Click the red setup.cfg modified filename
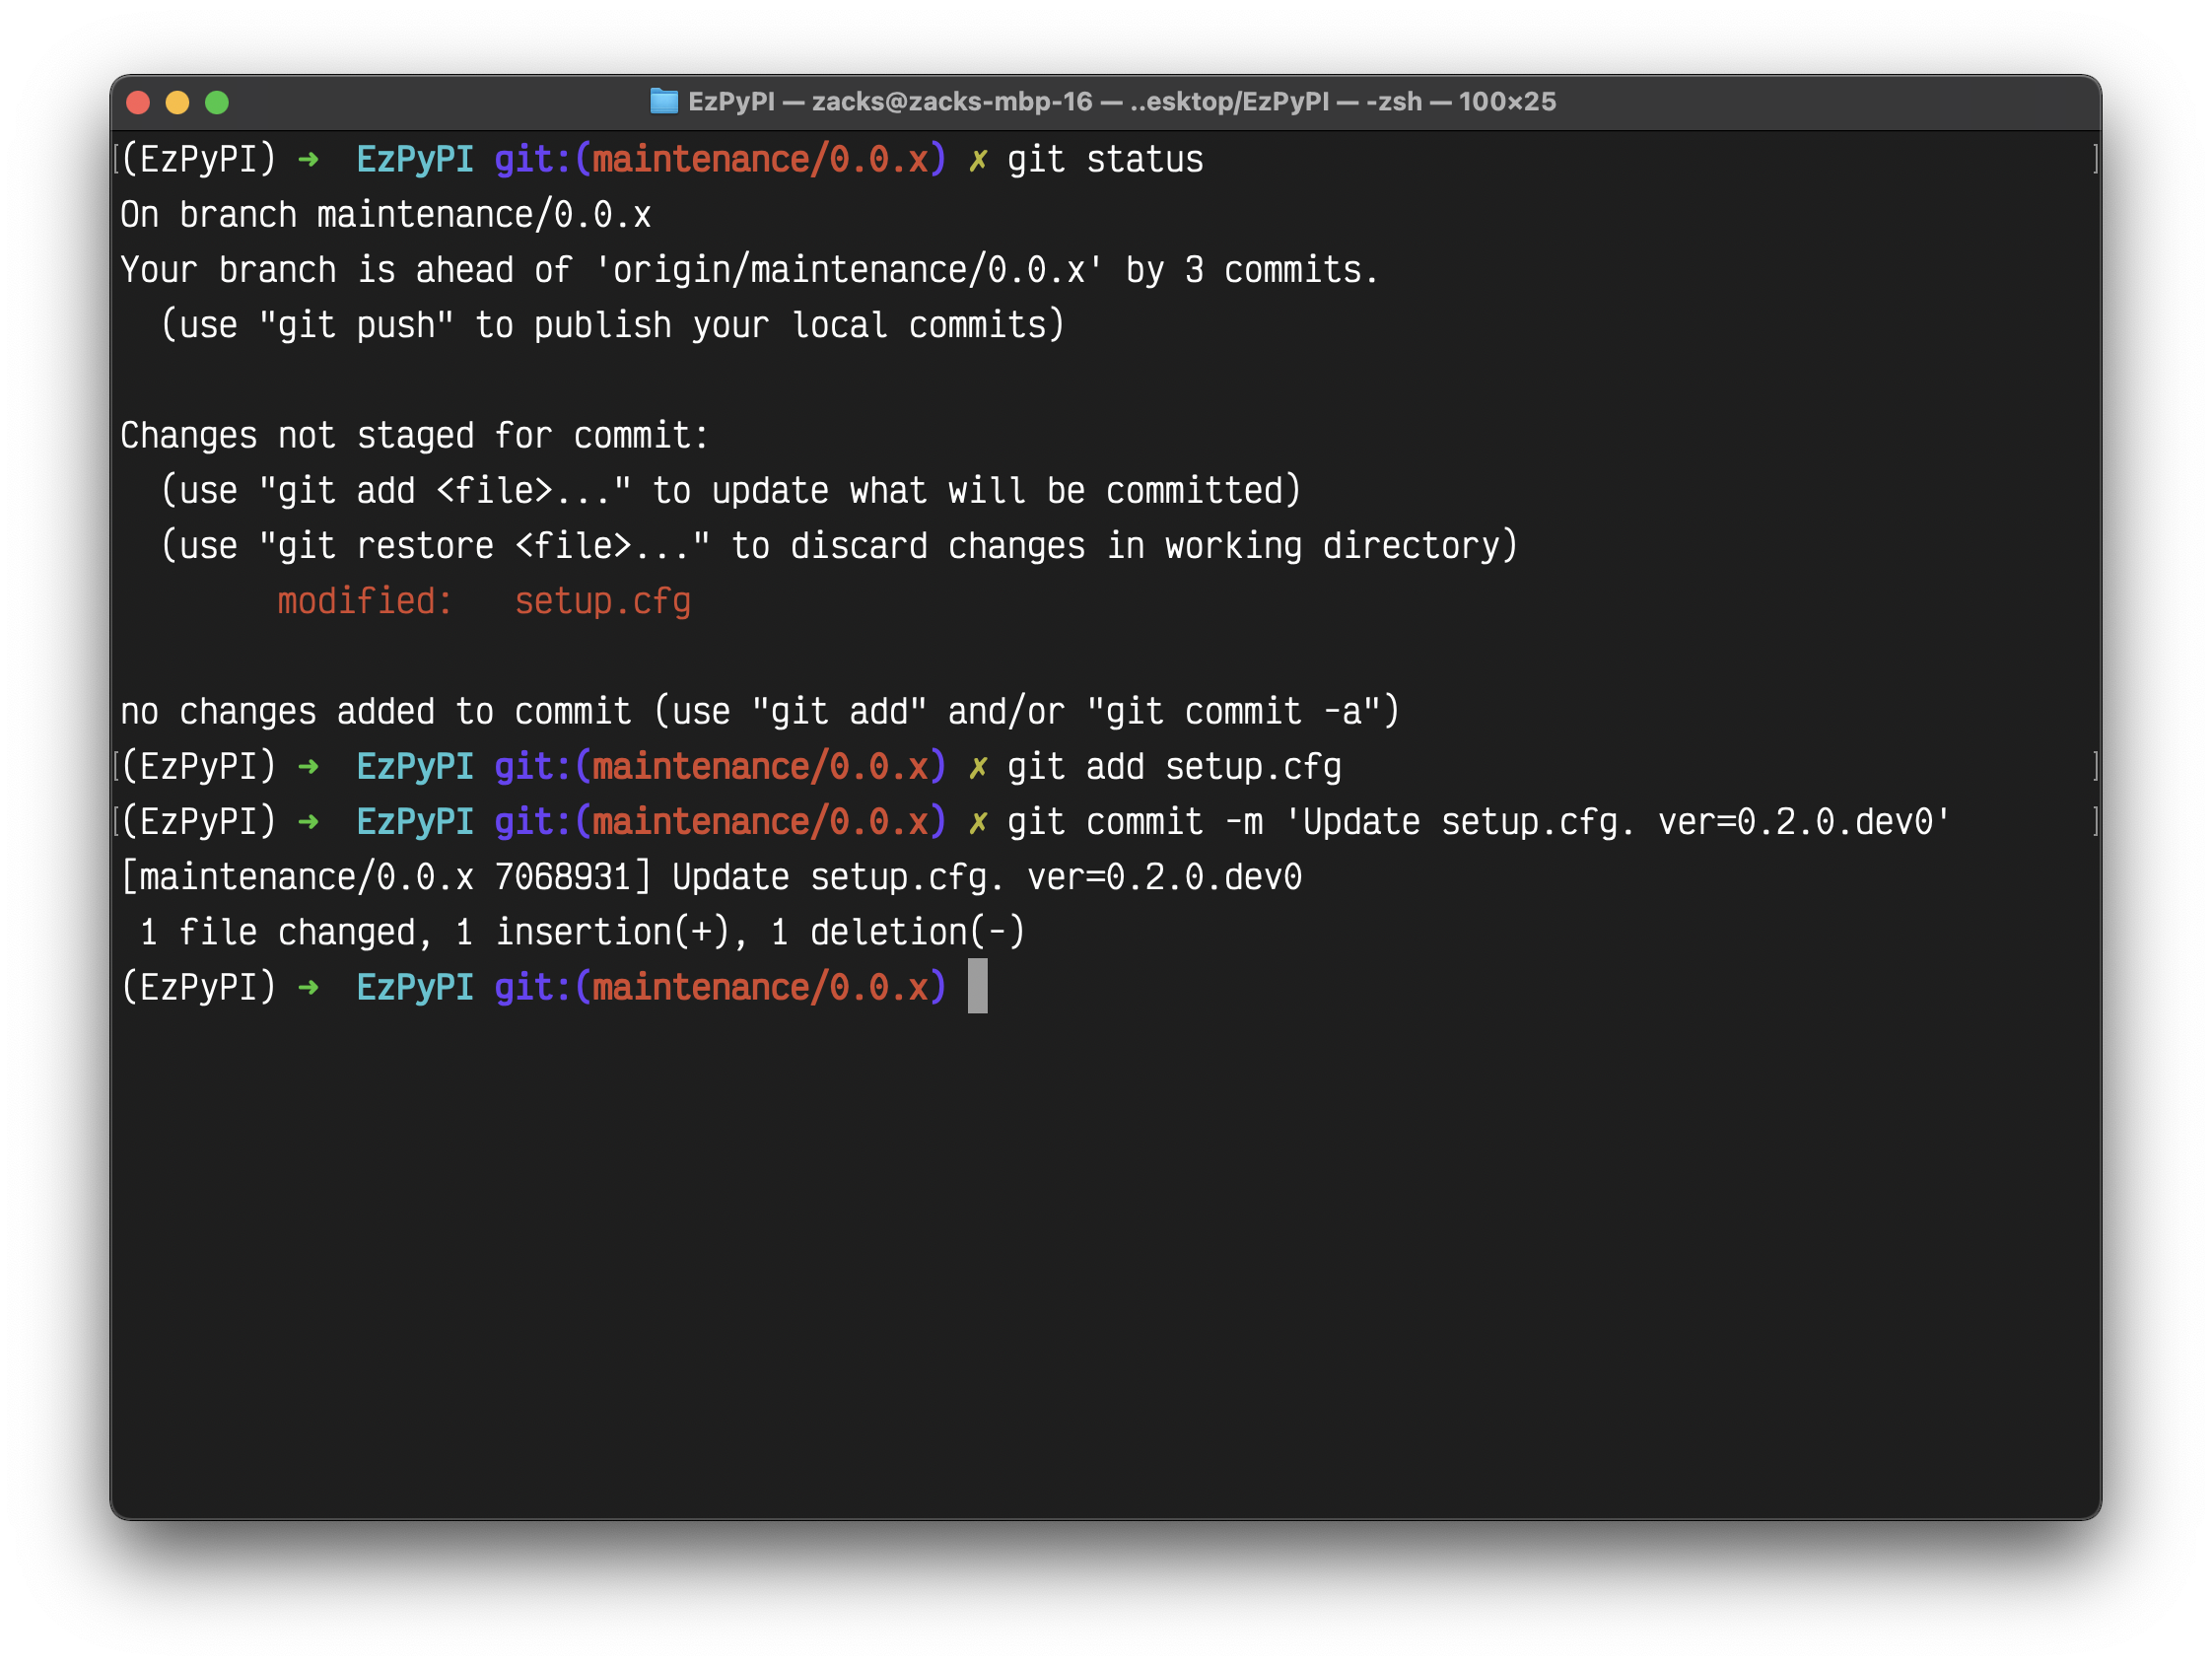Image resolution: width=2212 pixels, height=1666 pixels. coord(602,601)
